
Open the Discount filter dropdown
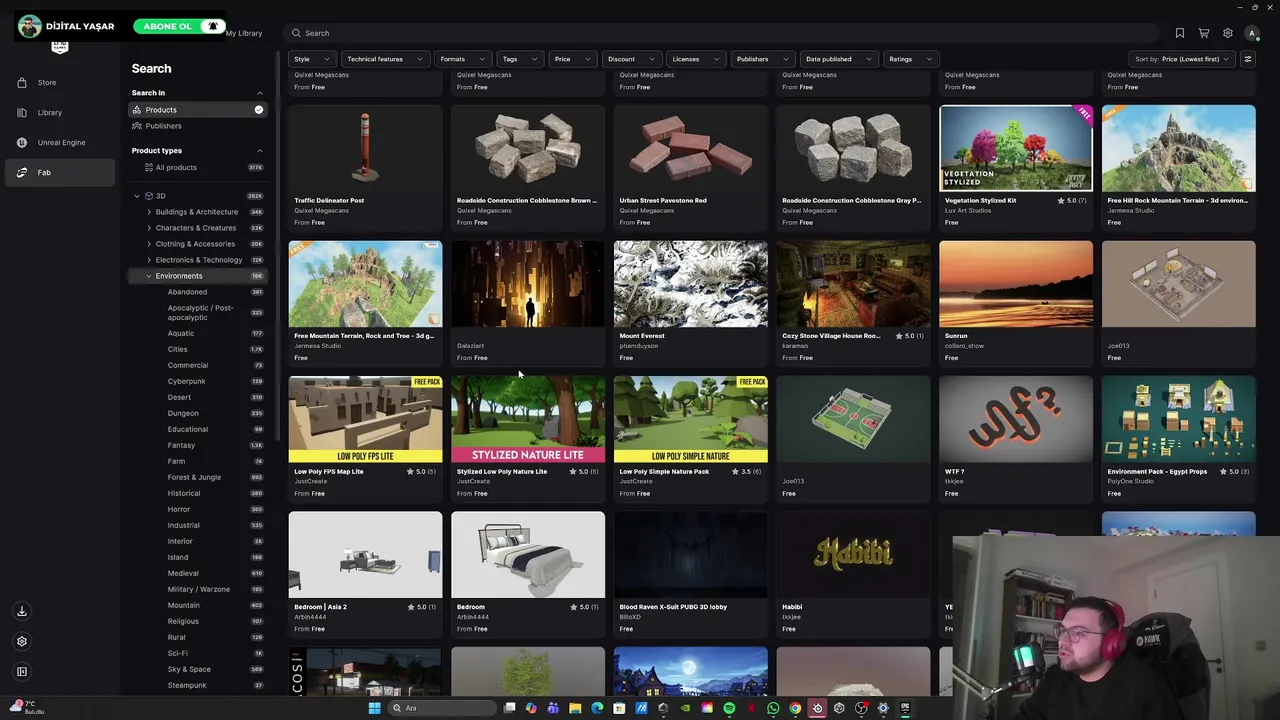pos(631,59)
